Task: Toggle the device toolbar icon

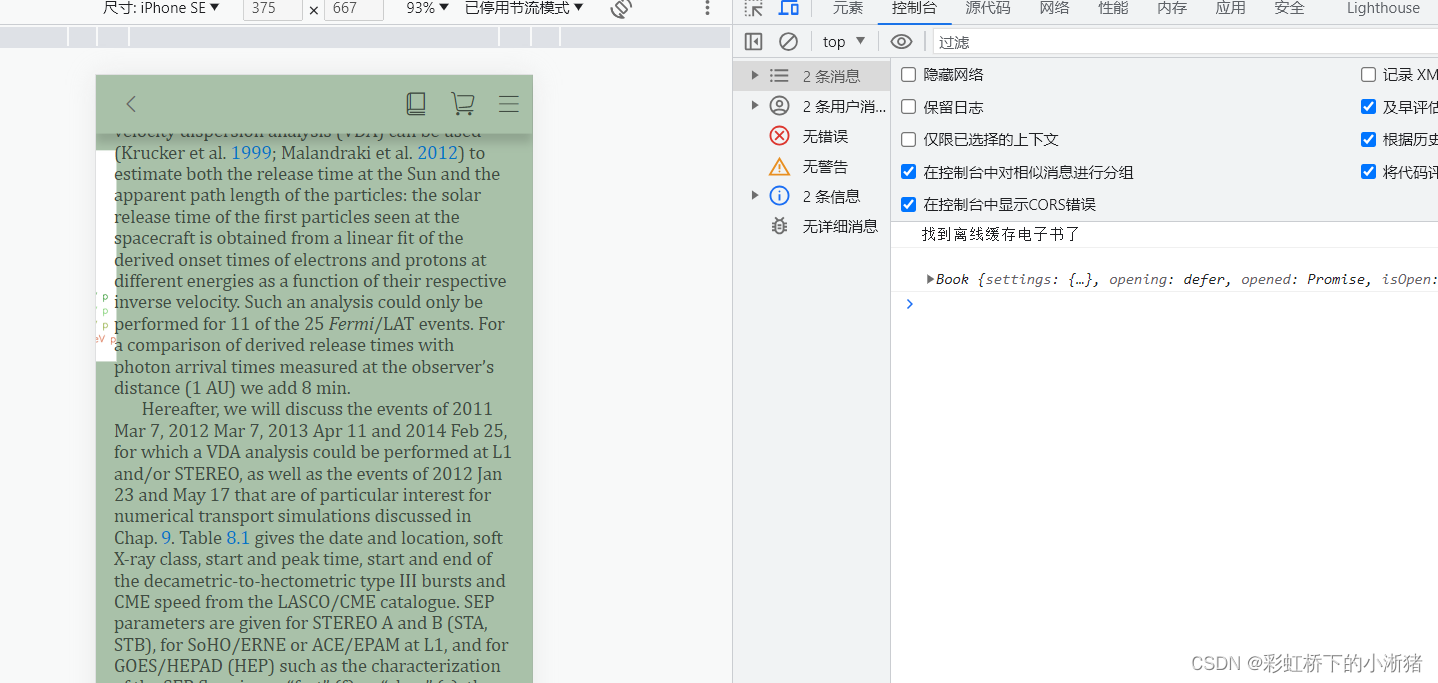Action: pyautogui.click(x=789, y=9)
